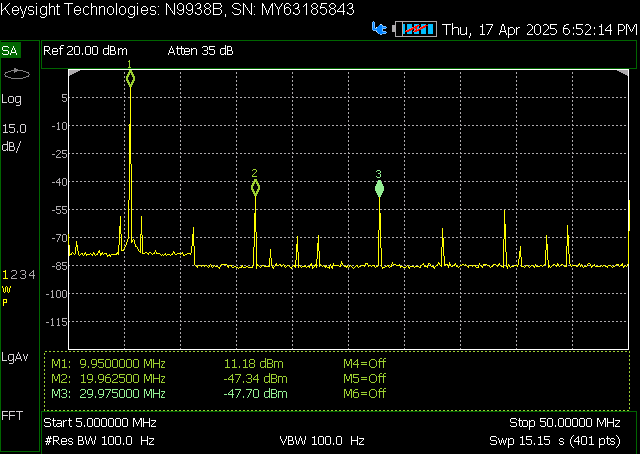Click M1 amplitude 11.18 dBm

pyautogui.click(x=253, y=363)
